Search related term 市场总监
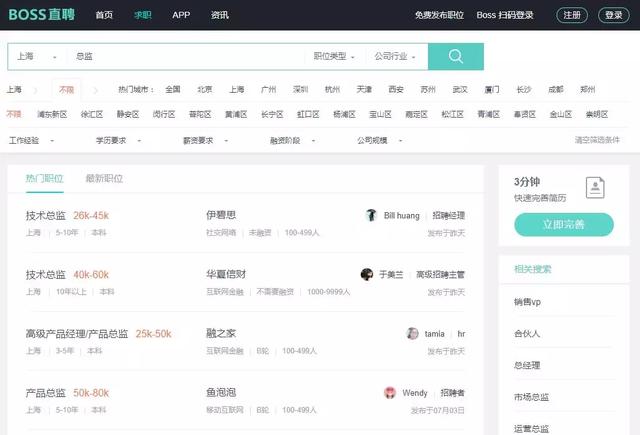640x435 pixels. coord(531,397)
